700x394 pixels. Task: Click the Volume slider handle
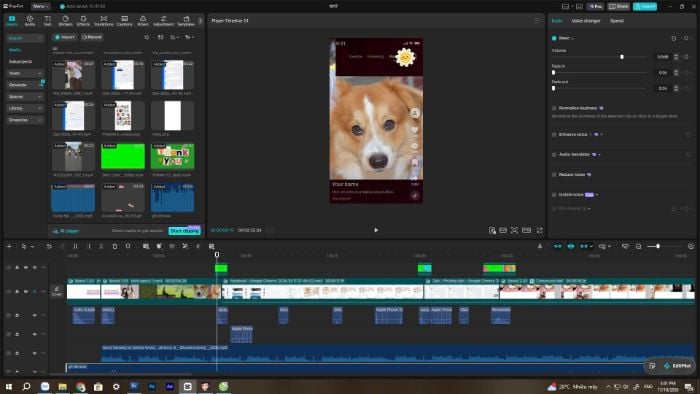pos(621,57)
